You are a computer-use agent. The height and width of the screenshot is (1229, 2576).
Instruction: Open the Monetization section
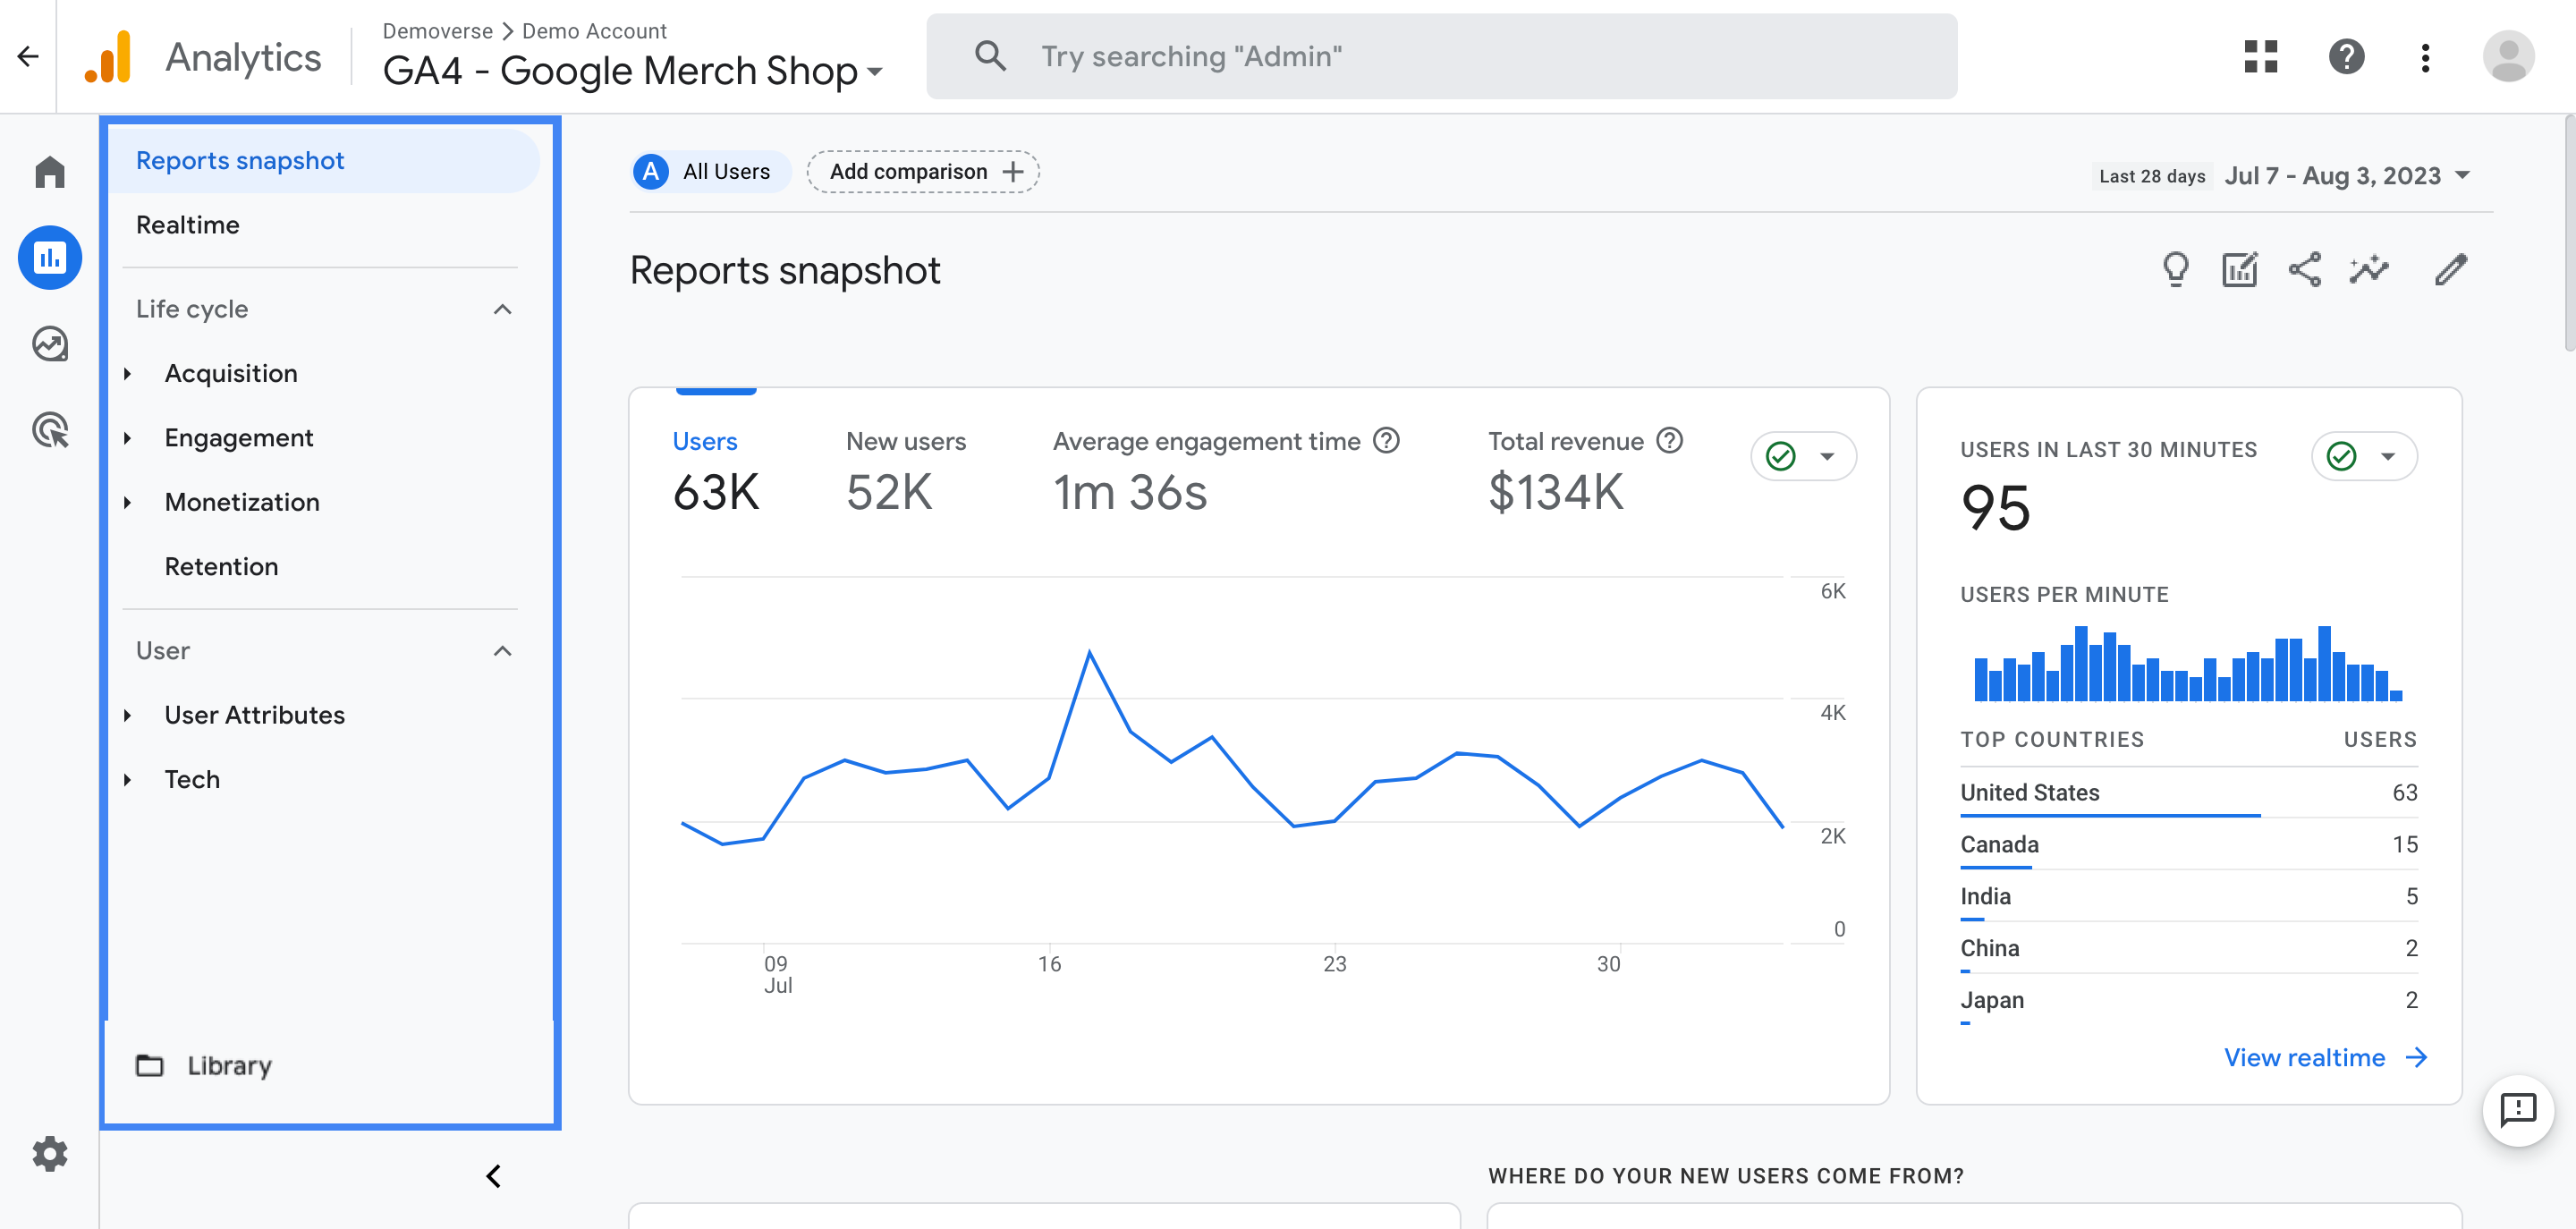pos(241,499)
